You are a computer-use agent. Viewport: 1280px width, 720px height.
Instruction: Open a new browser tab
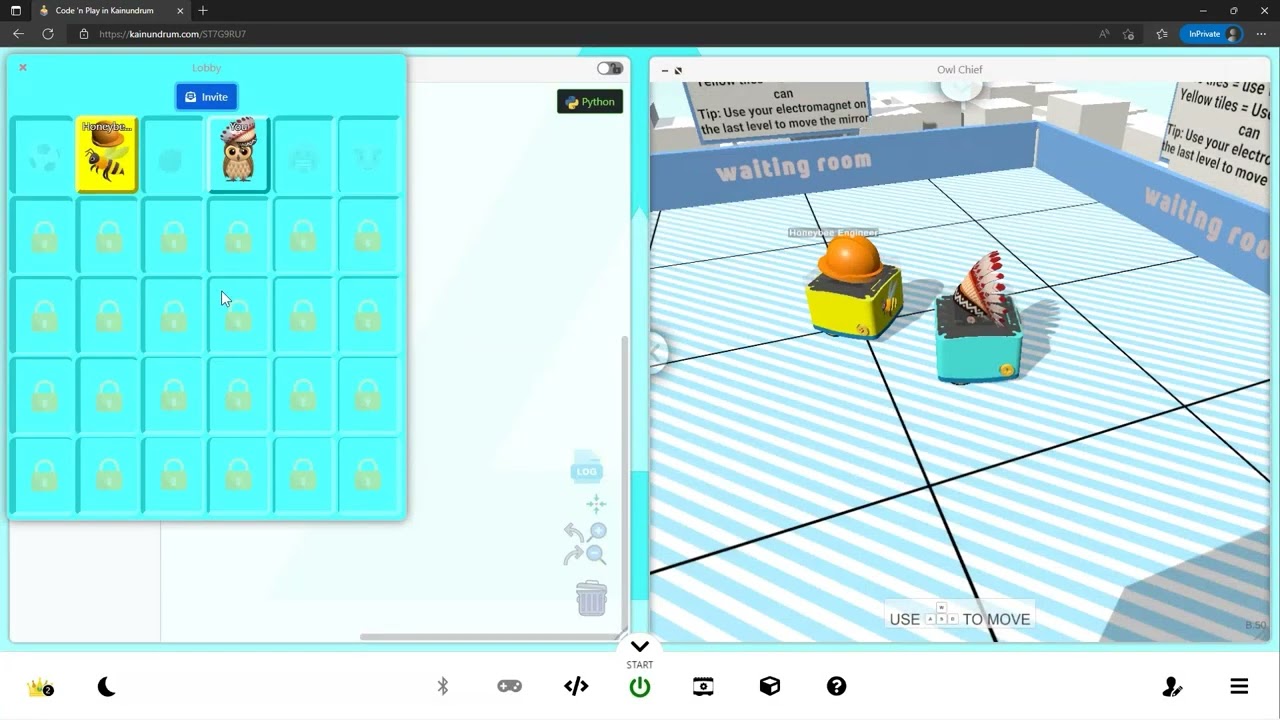click(203, 10)
